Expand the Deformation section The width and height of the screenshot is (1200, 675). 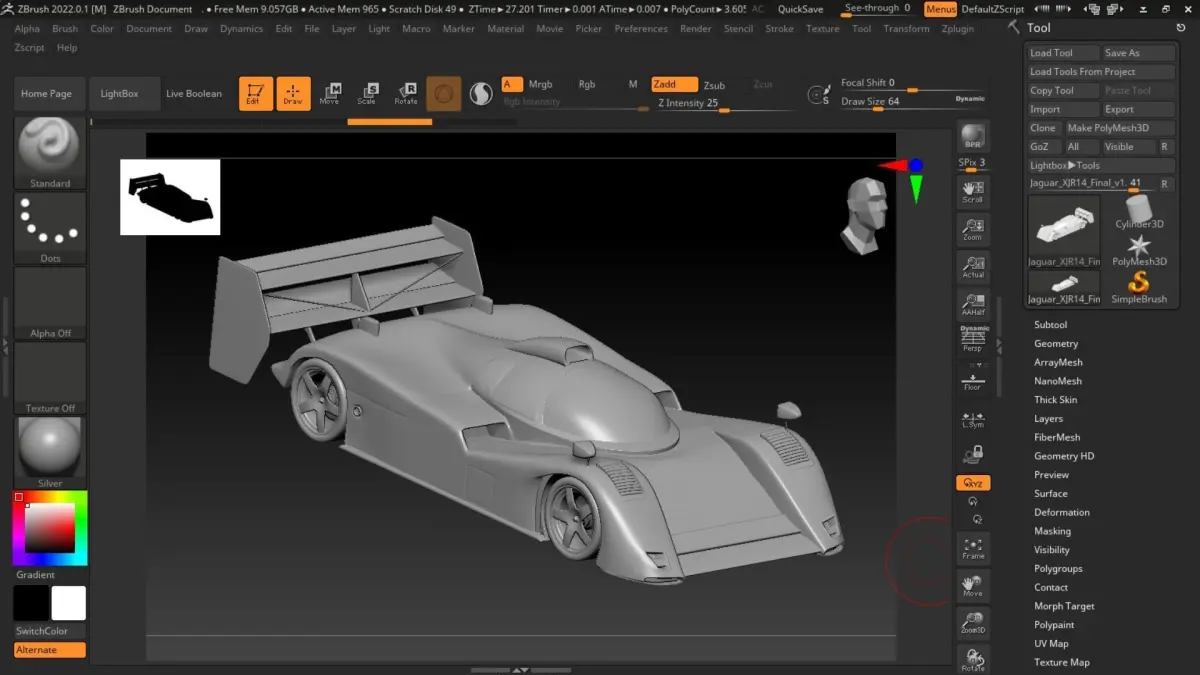(1061, 512)
